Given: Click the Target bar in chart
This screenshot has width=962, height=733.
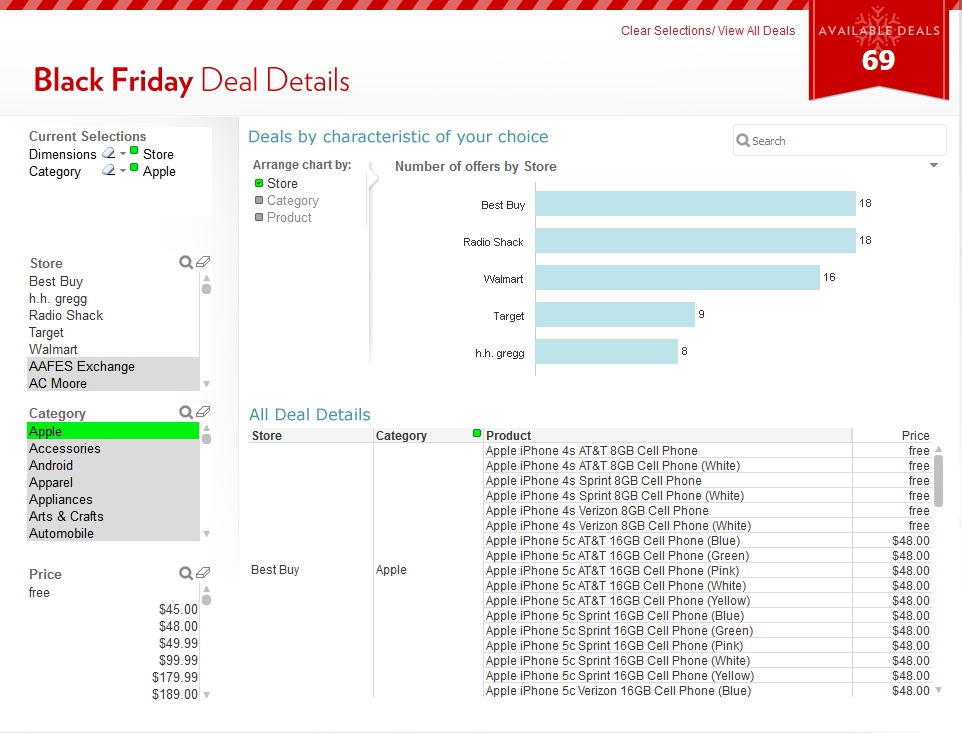Looking at the screenshot, I should coord(615,315).
